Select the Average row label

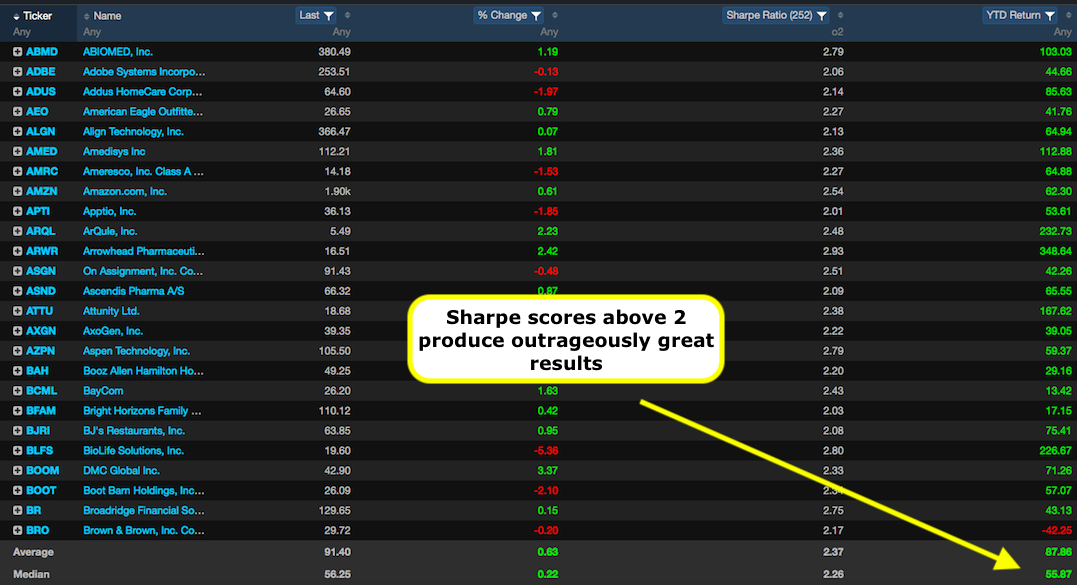click(33, 552)
